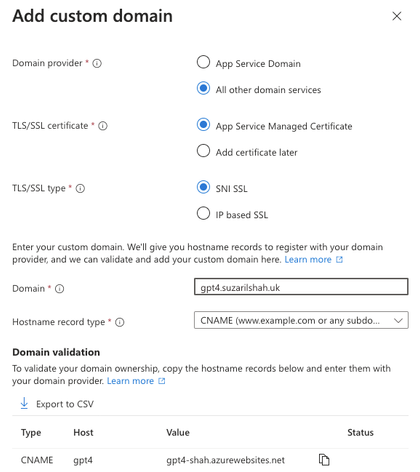This screenshot has height=472, width=420.
Task: Select App Service Domain radio option
Action: pyautogui.click(x=203, y=62)
